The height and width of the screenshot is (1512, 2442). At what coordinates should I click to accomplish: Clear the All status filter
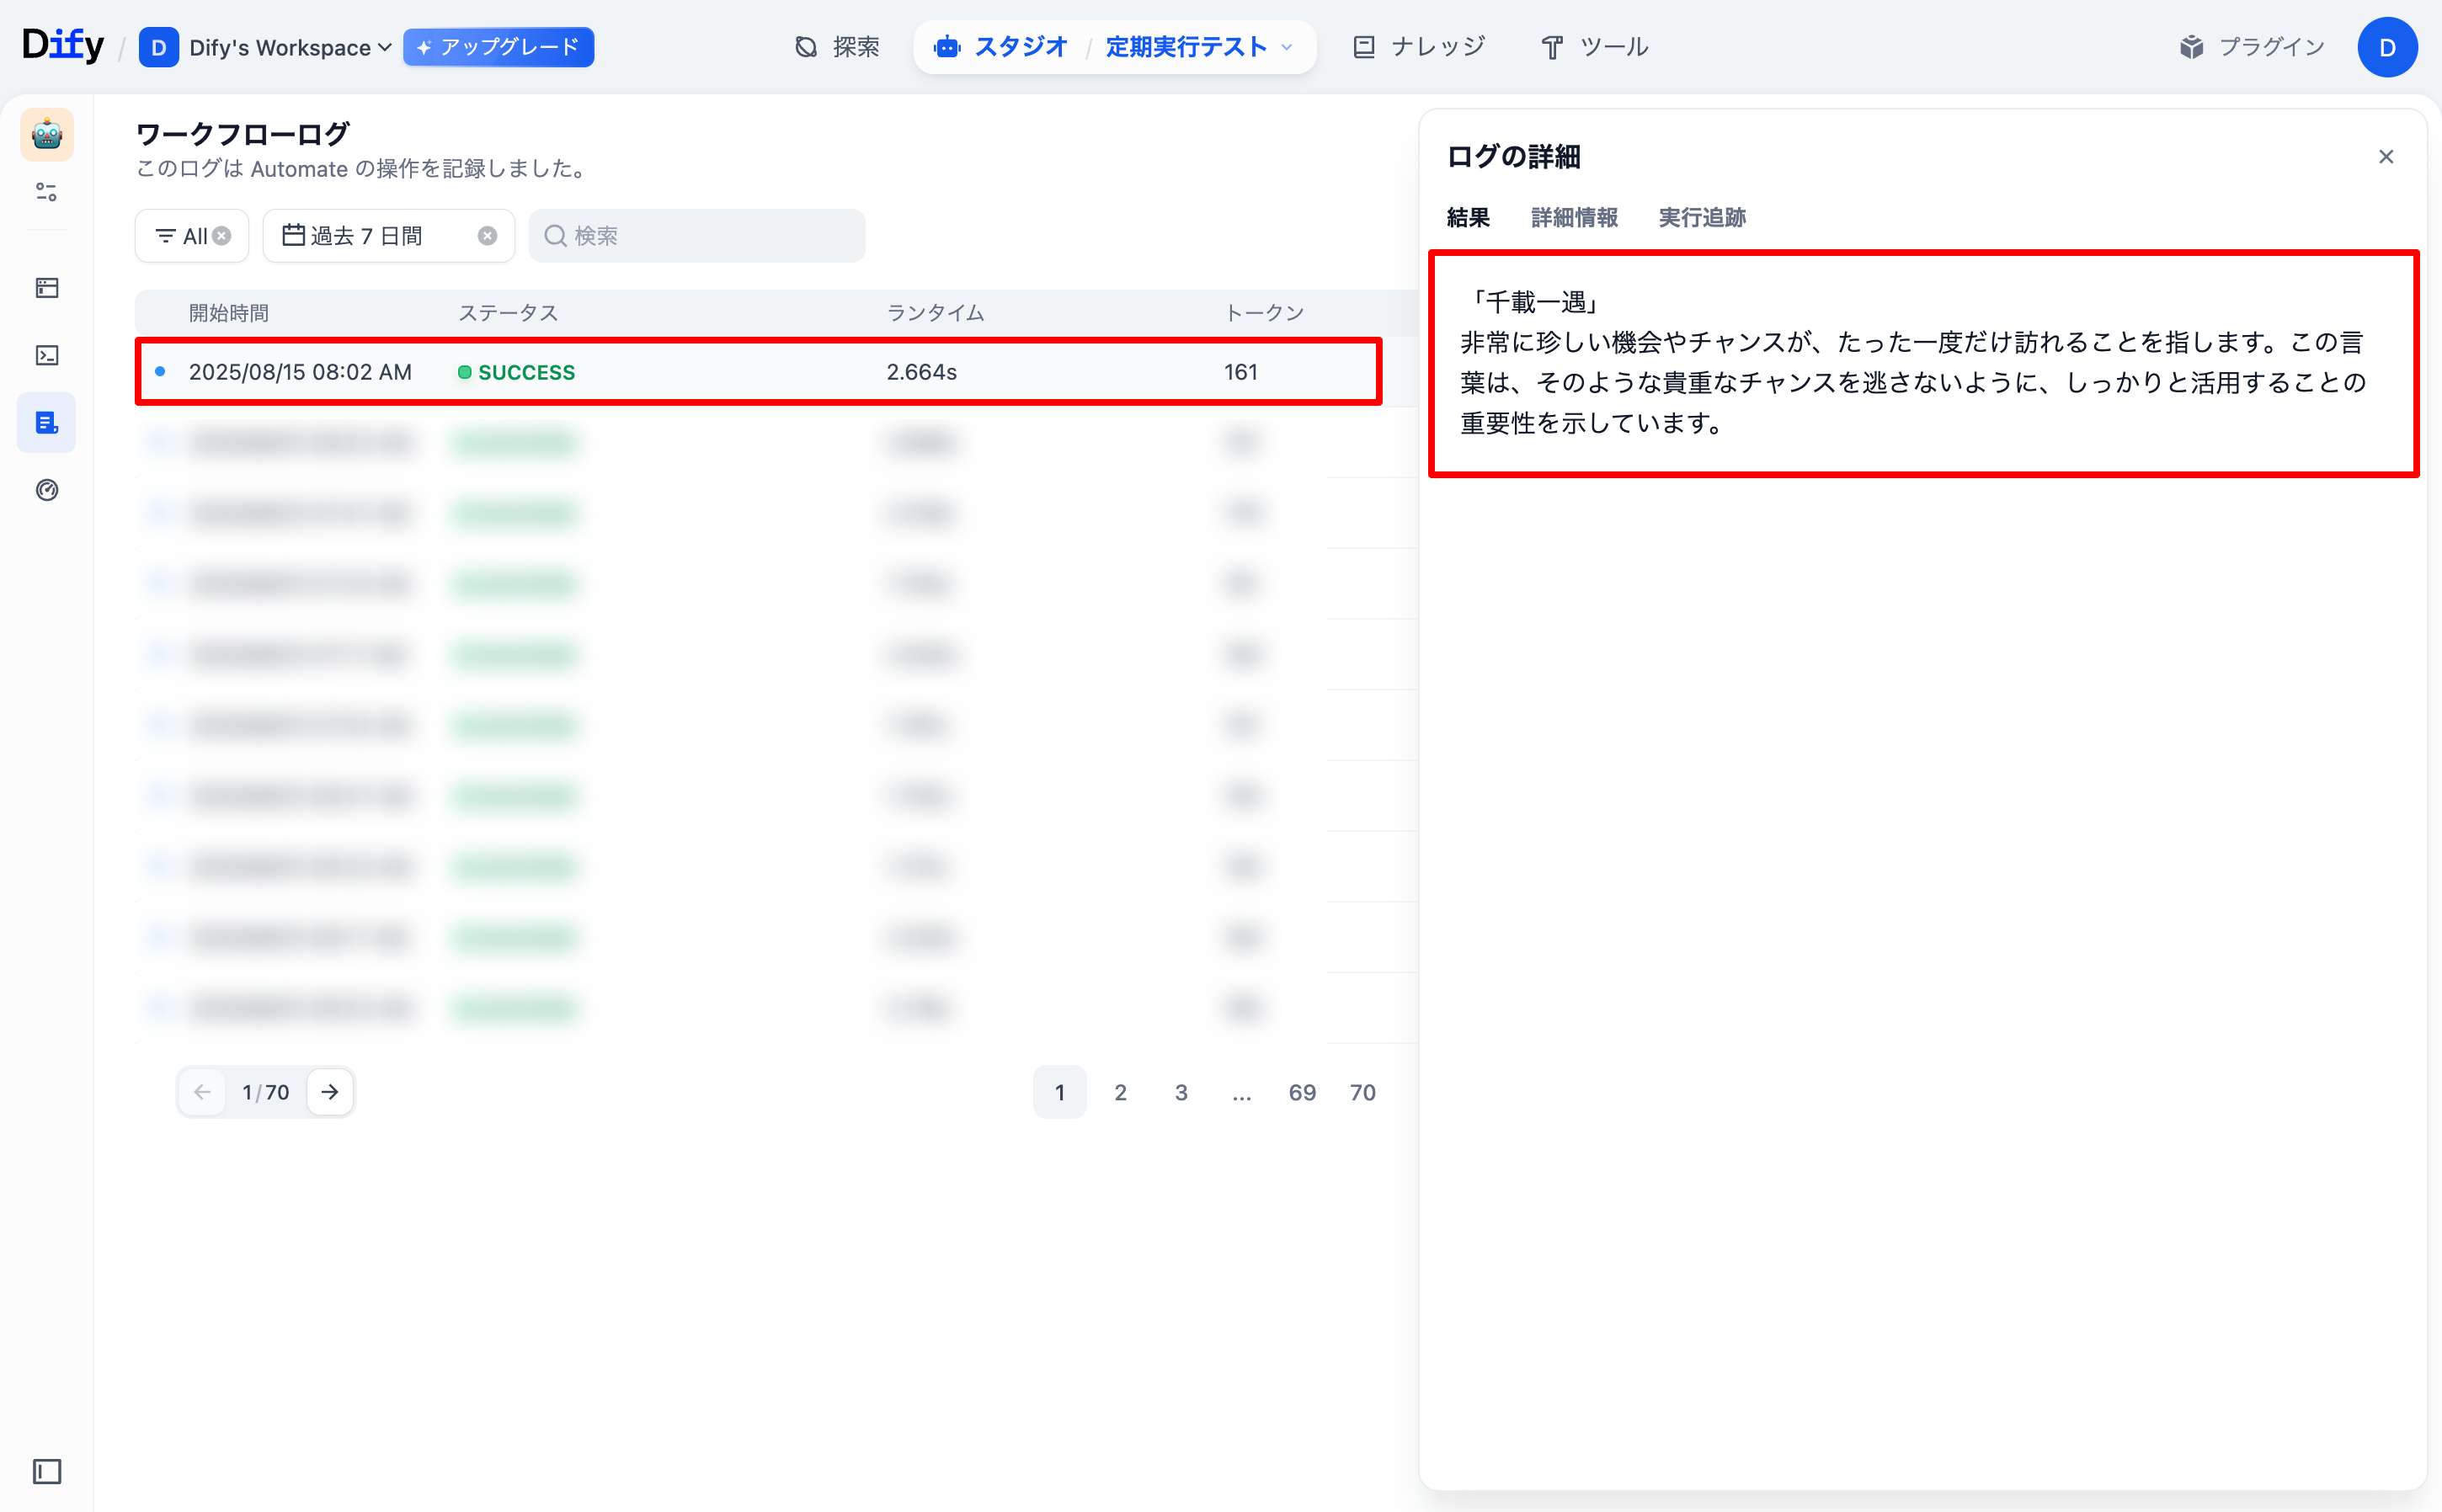(x=222, y=236)
